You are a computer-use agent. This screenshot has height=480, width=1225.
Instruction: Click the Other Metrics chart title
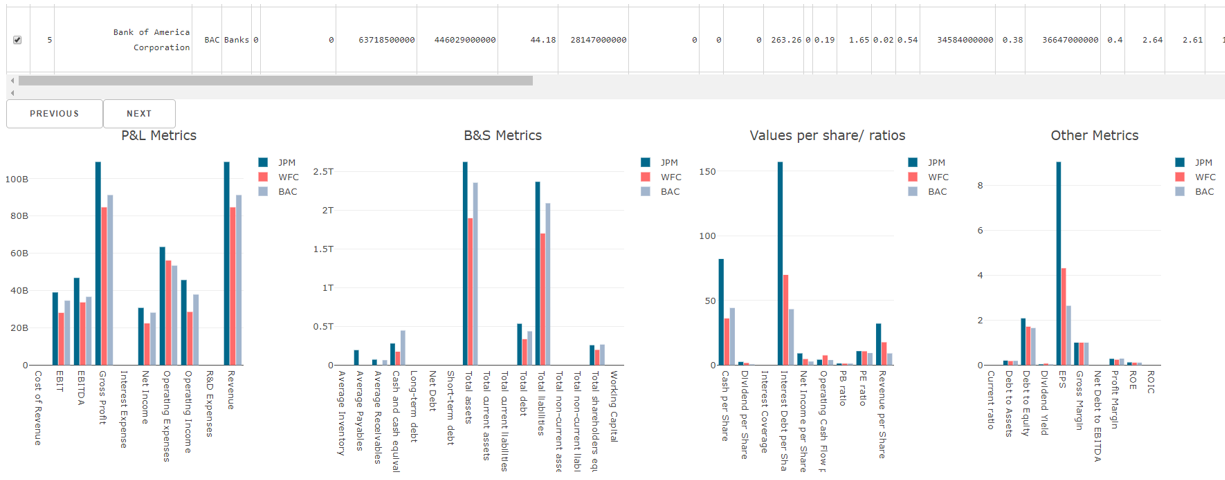pyautogui.click(x=1094, y=135)
